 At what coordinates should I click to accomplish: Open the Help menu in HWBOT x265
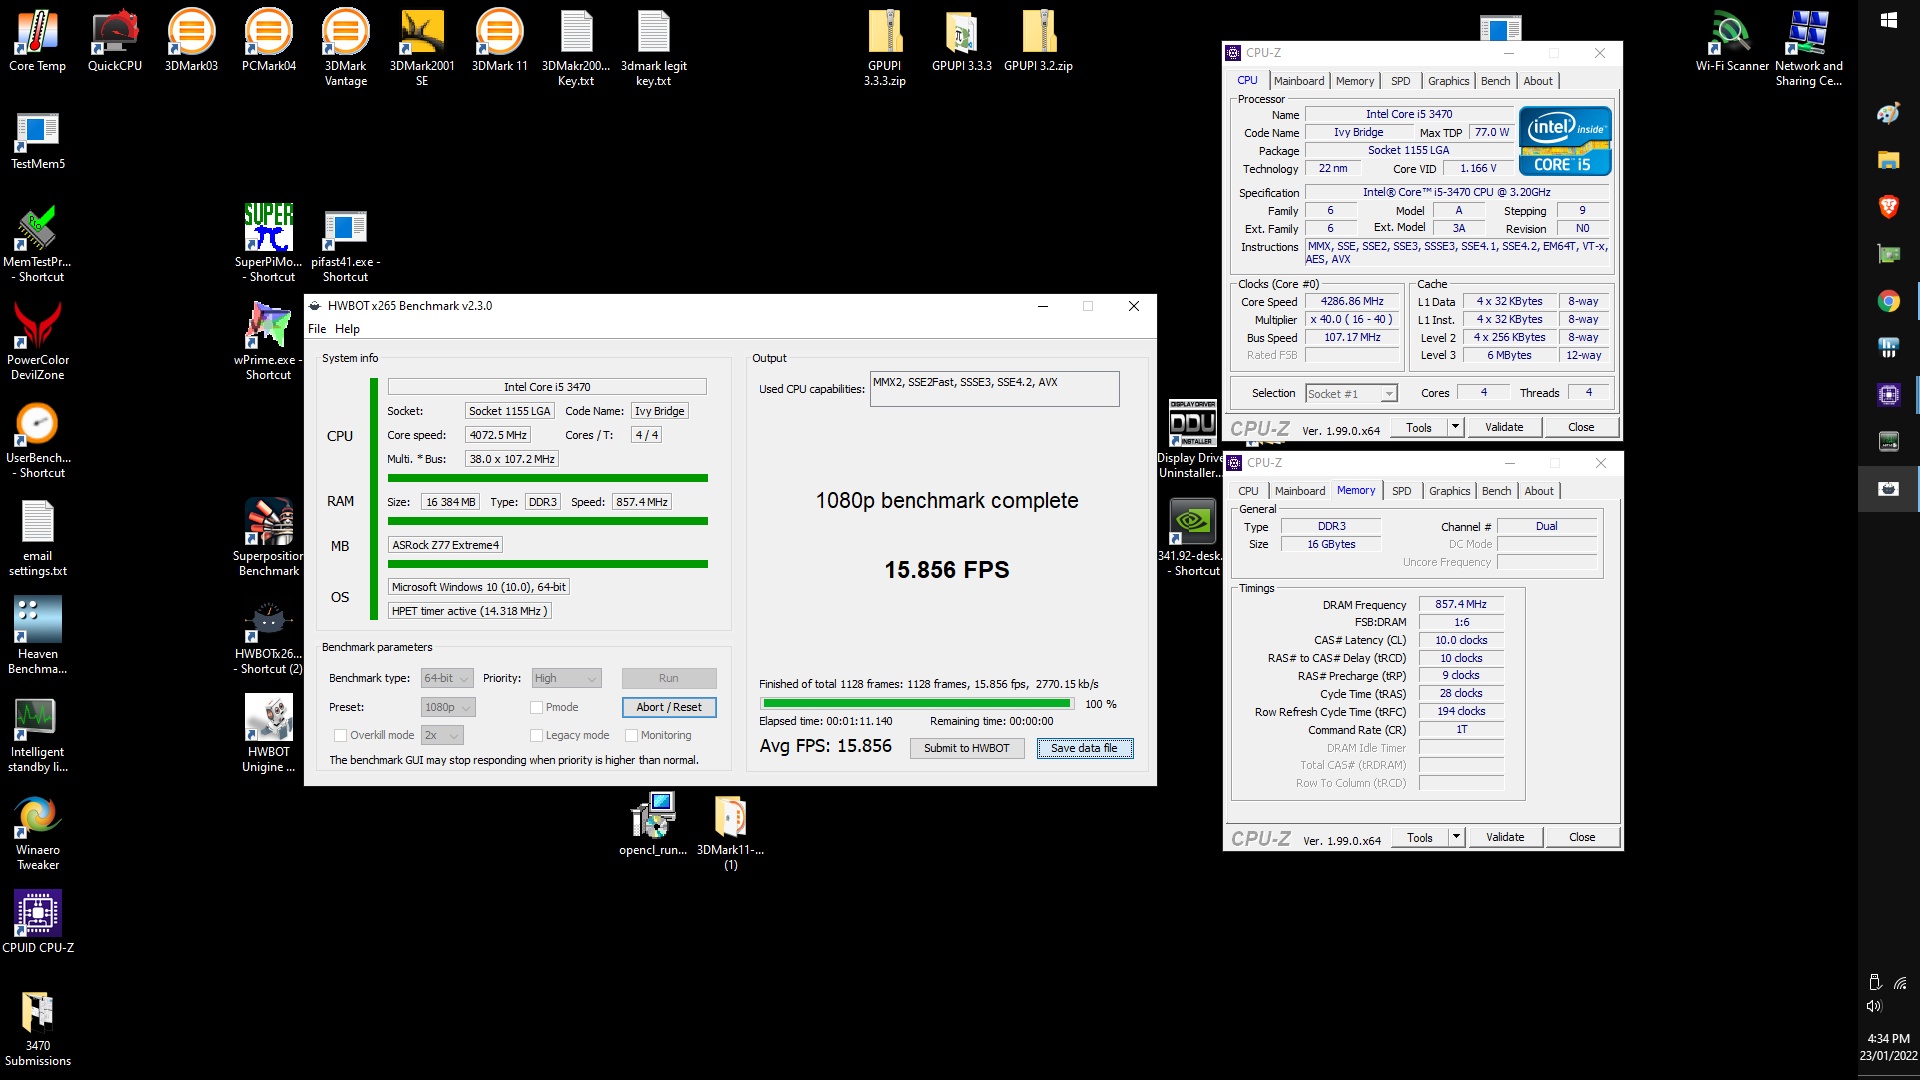pyautogui.click(x=347, y=329)
